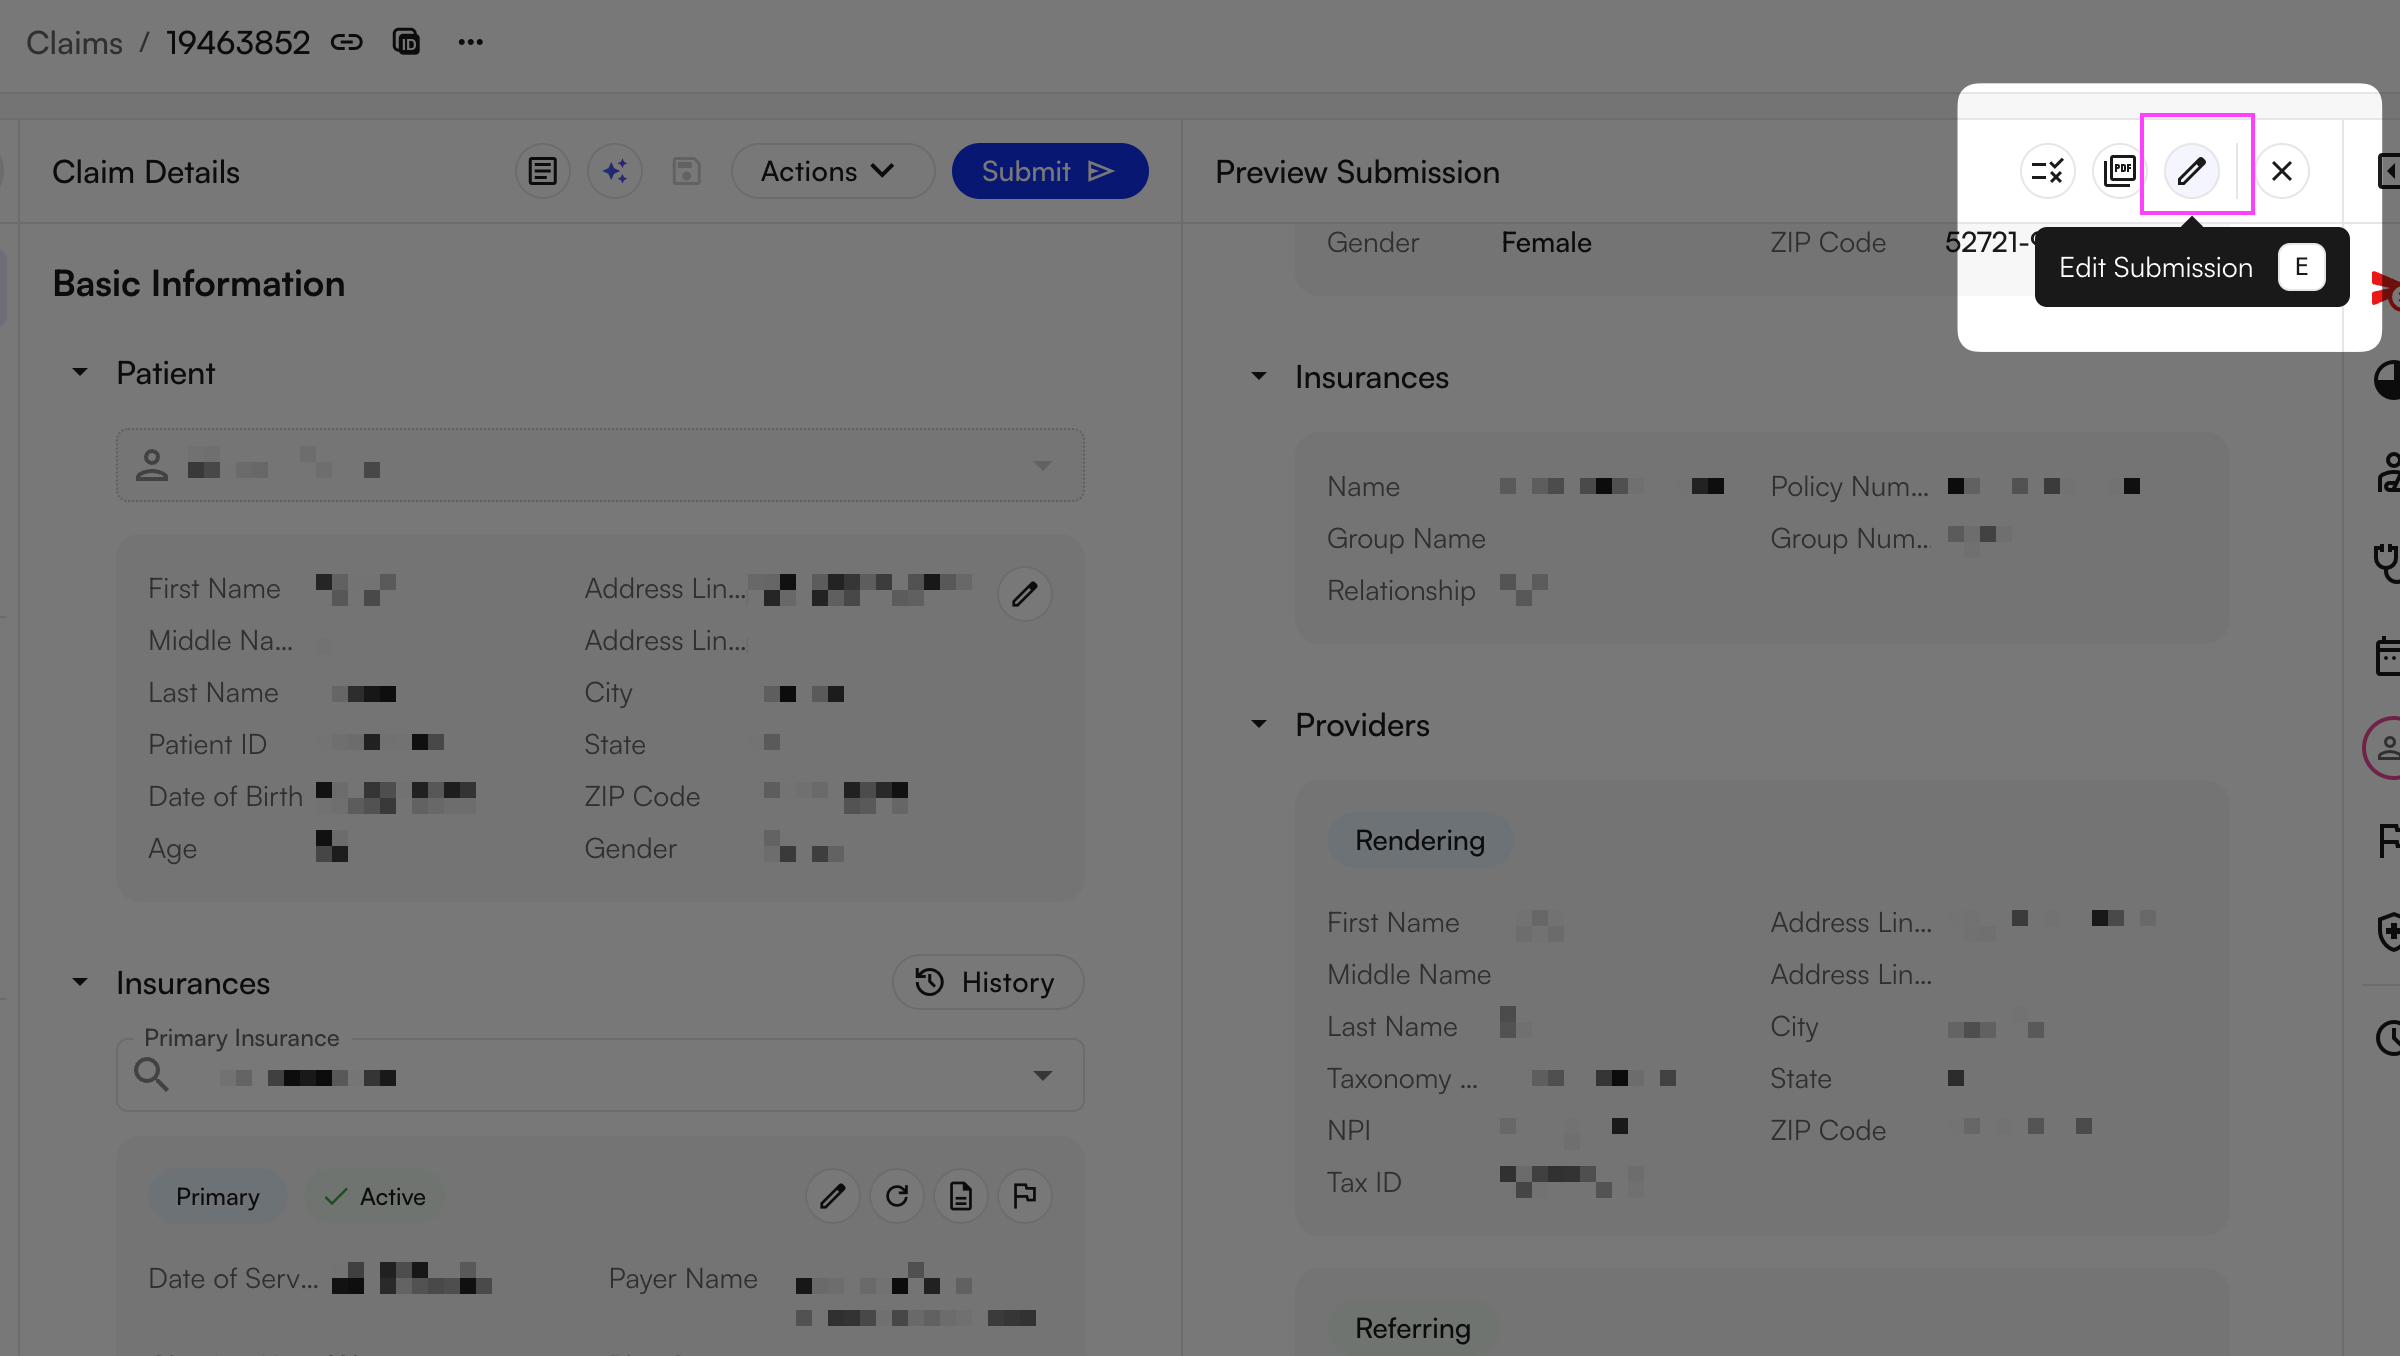Click the Edit Submission pencil
The image size is (2400, 1356).
2191,171
